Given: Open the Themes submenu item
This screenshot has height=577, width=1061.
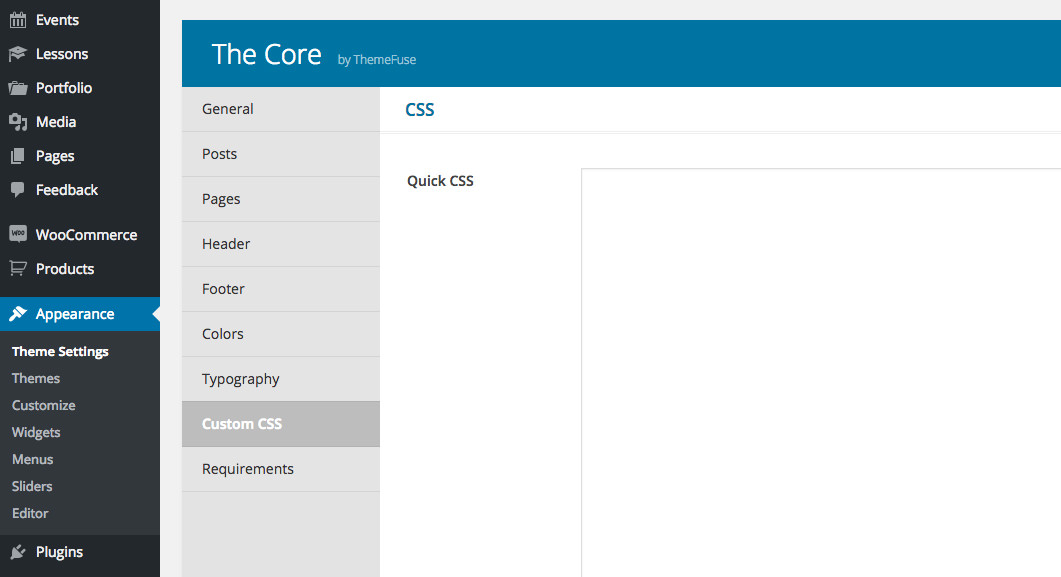Looking at the screenshot, I should (x=36, y=378).
